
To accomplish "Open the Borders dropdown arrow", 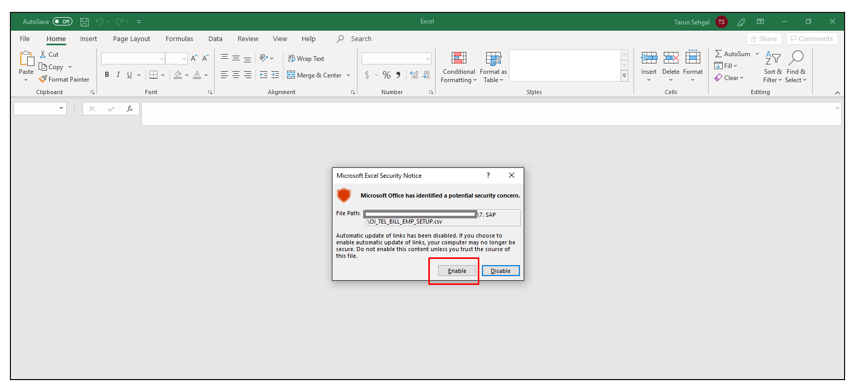I will [x=163, y=75].
